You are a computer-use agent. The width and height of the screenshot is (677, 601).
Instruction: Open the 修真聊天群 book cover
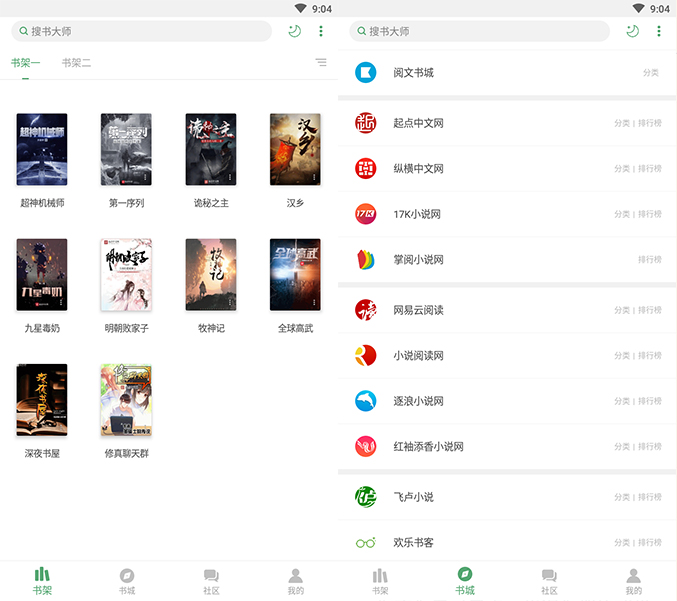coord(126,400)
